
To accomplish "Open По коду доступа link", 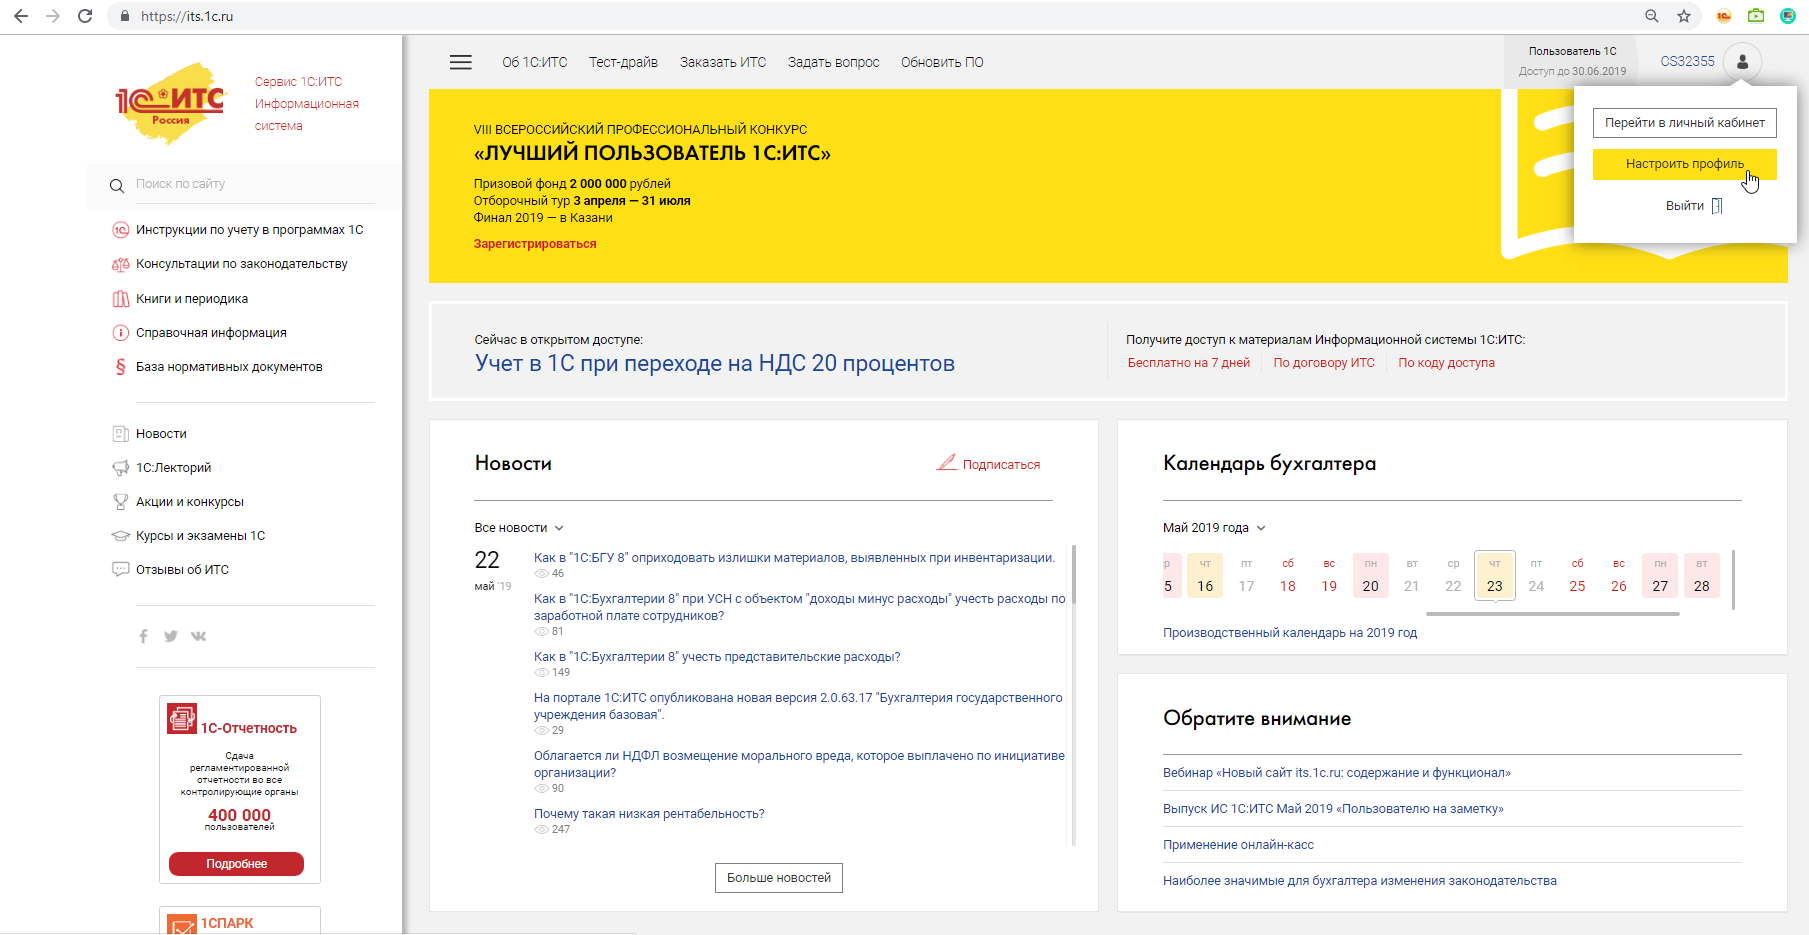I will click(x=1446, y=363).
